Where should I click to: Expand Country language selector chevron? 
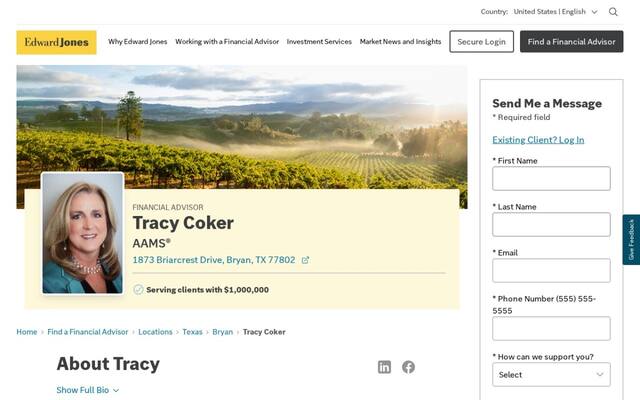(x=595, y=12)
